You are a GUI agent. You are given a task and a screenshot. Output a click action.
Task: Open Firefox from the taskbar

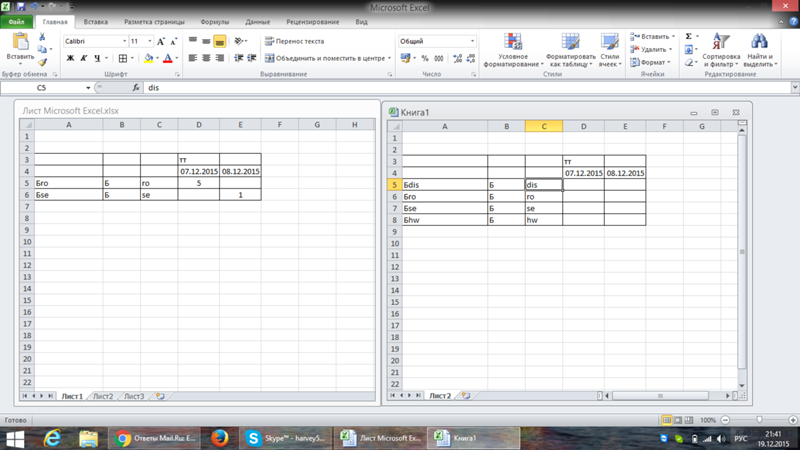[x=219, y=438]
